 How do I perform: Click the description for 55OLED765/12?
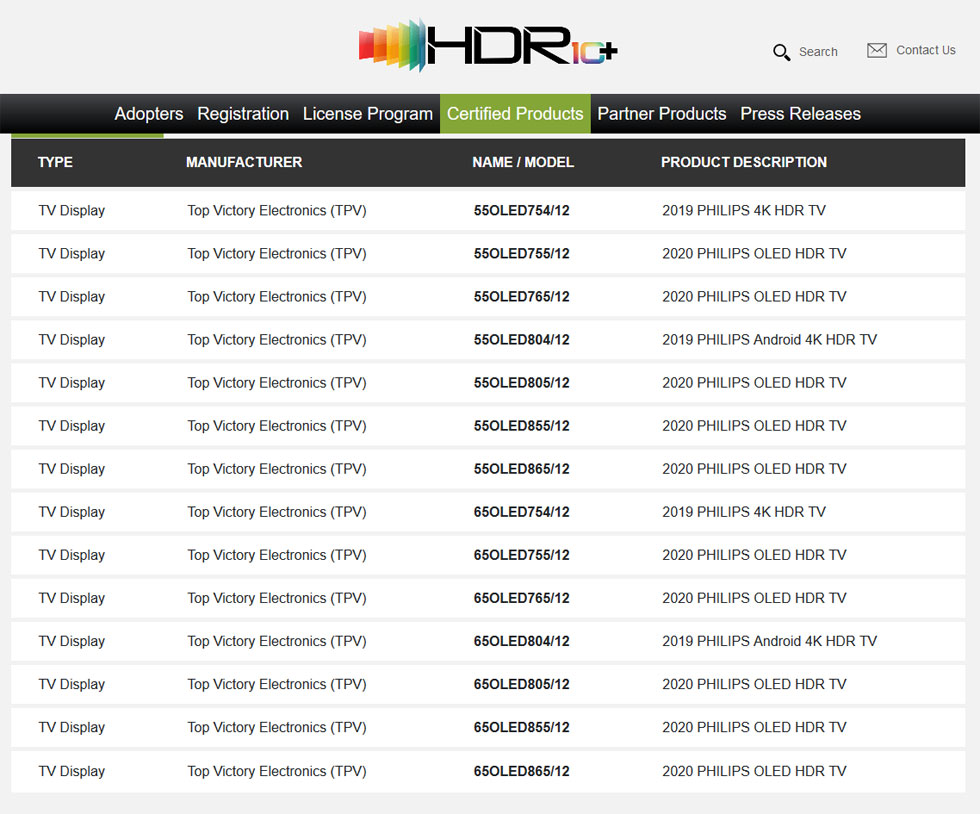pos(754,297)
